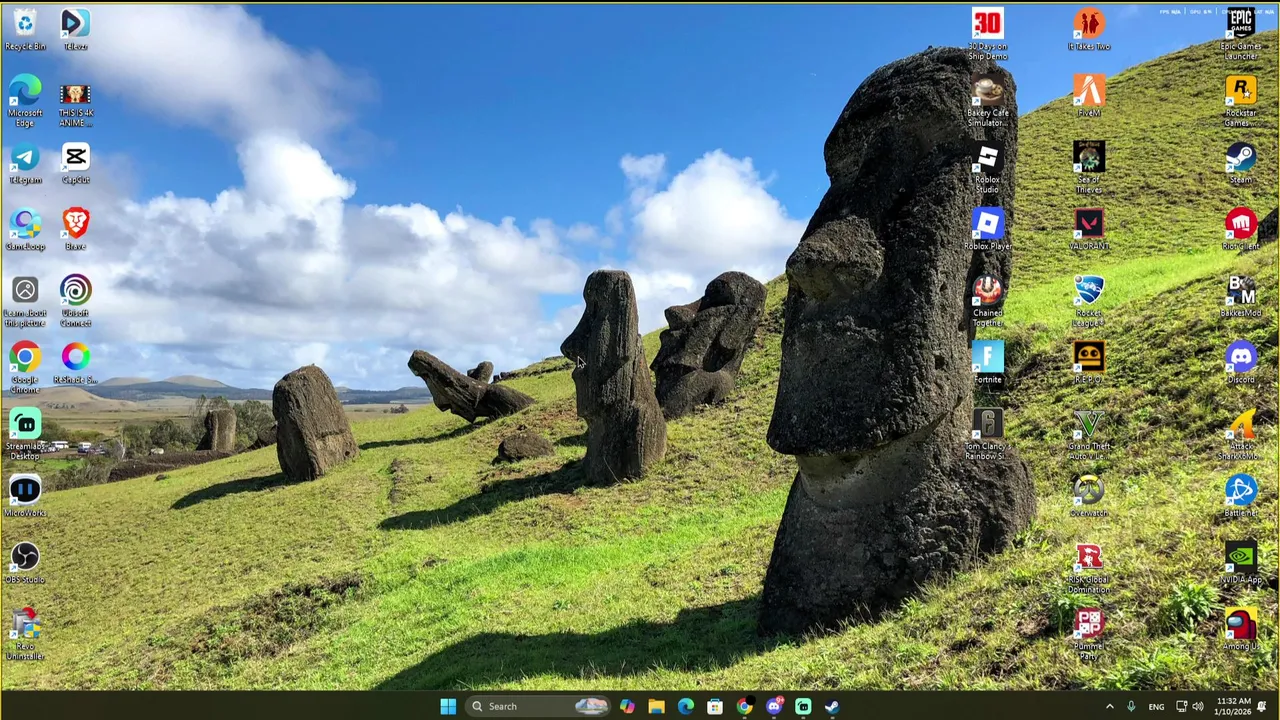Launch the Revo Uninstaller shortcut
Viewport: 1280px width, 720px height.
coord(25,635)
